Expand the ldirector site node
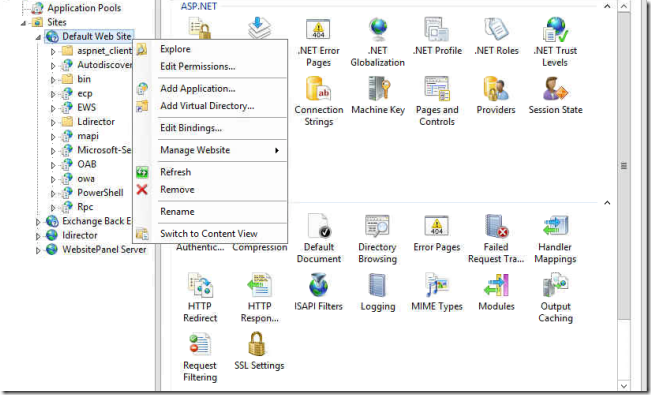The image size is (651, 395). pos(38,236)
